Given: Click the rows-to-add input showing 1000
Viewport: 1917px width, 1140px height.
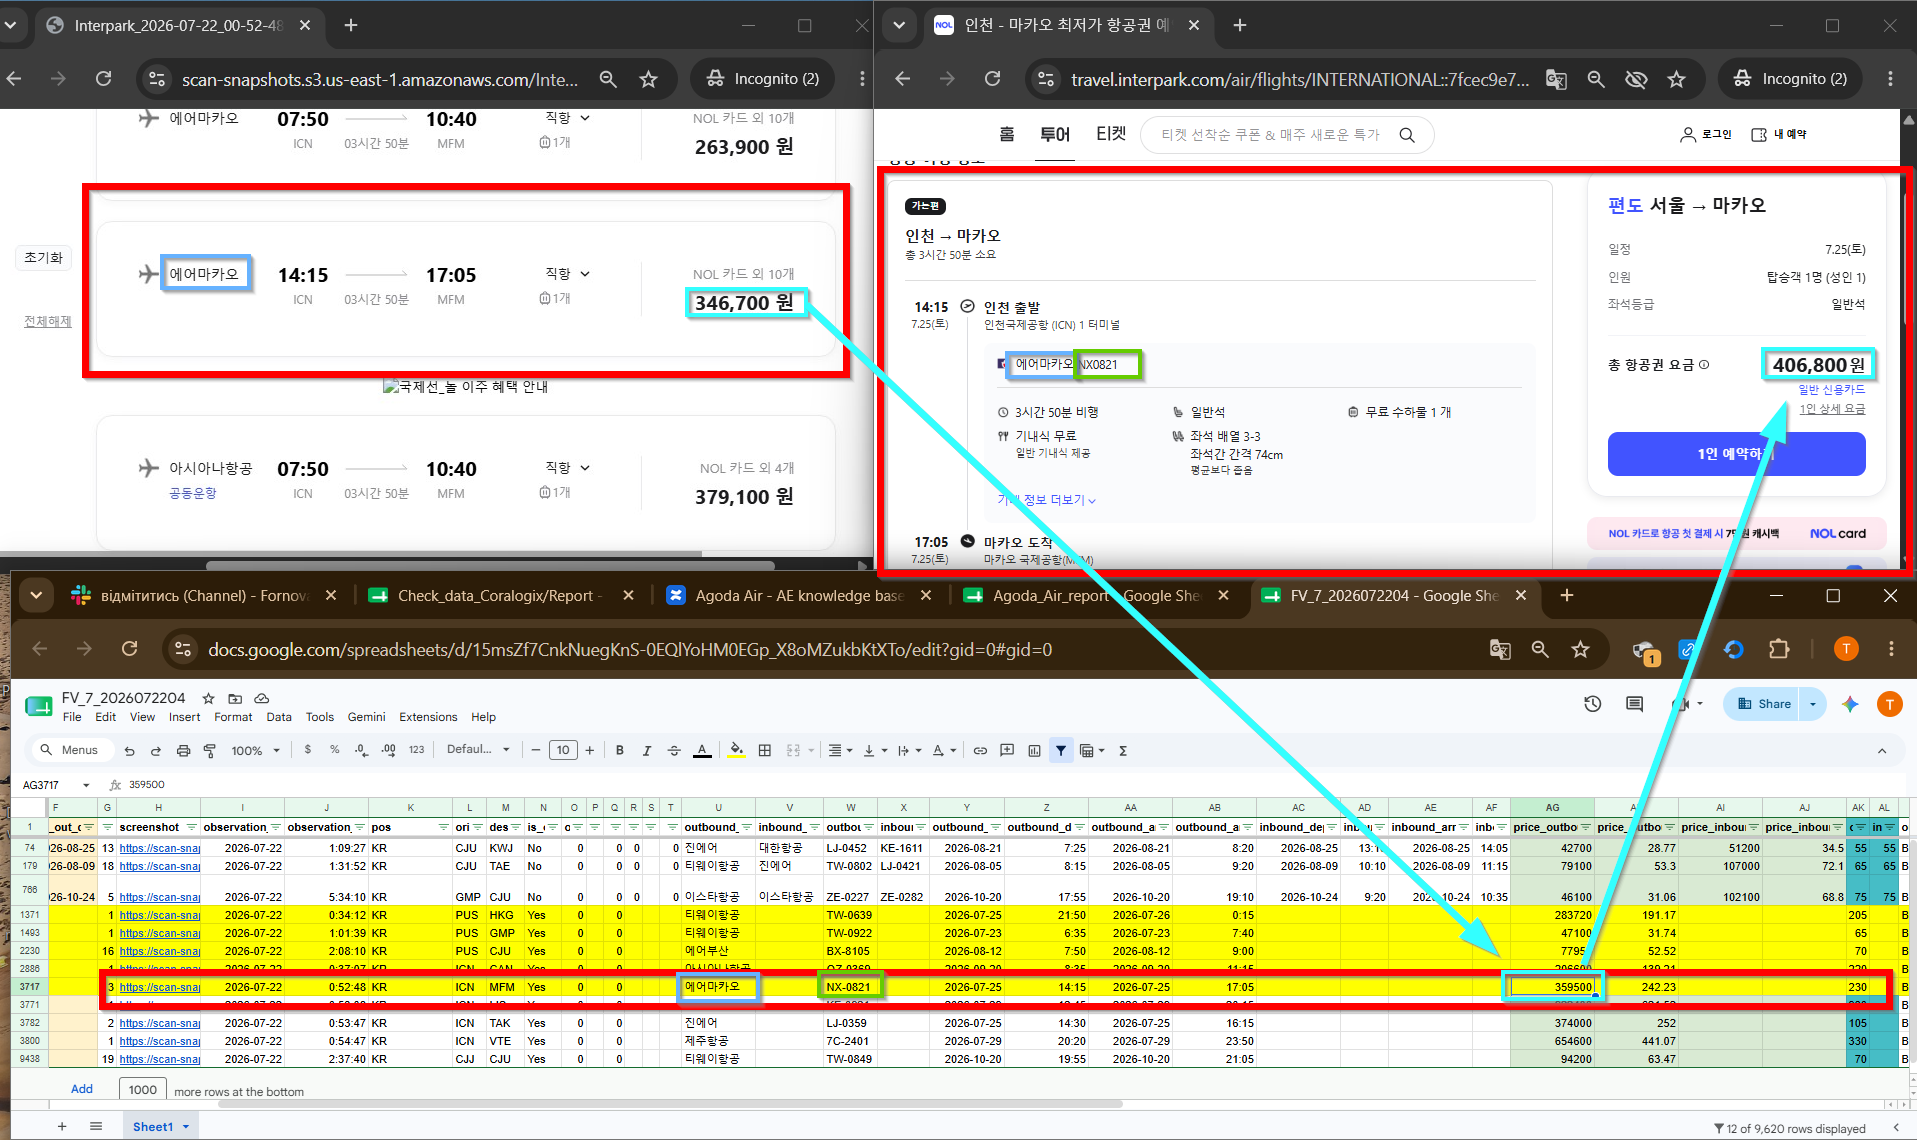Looking at the screenshot, I should (143, 1089).
